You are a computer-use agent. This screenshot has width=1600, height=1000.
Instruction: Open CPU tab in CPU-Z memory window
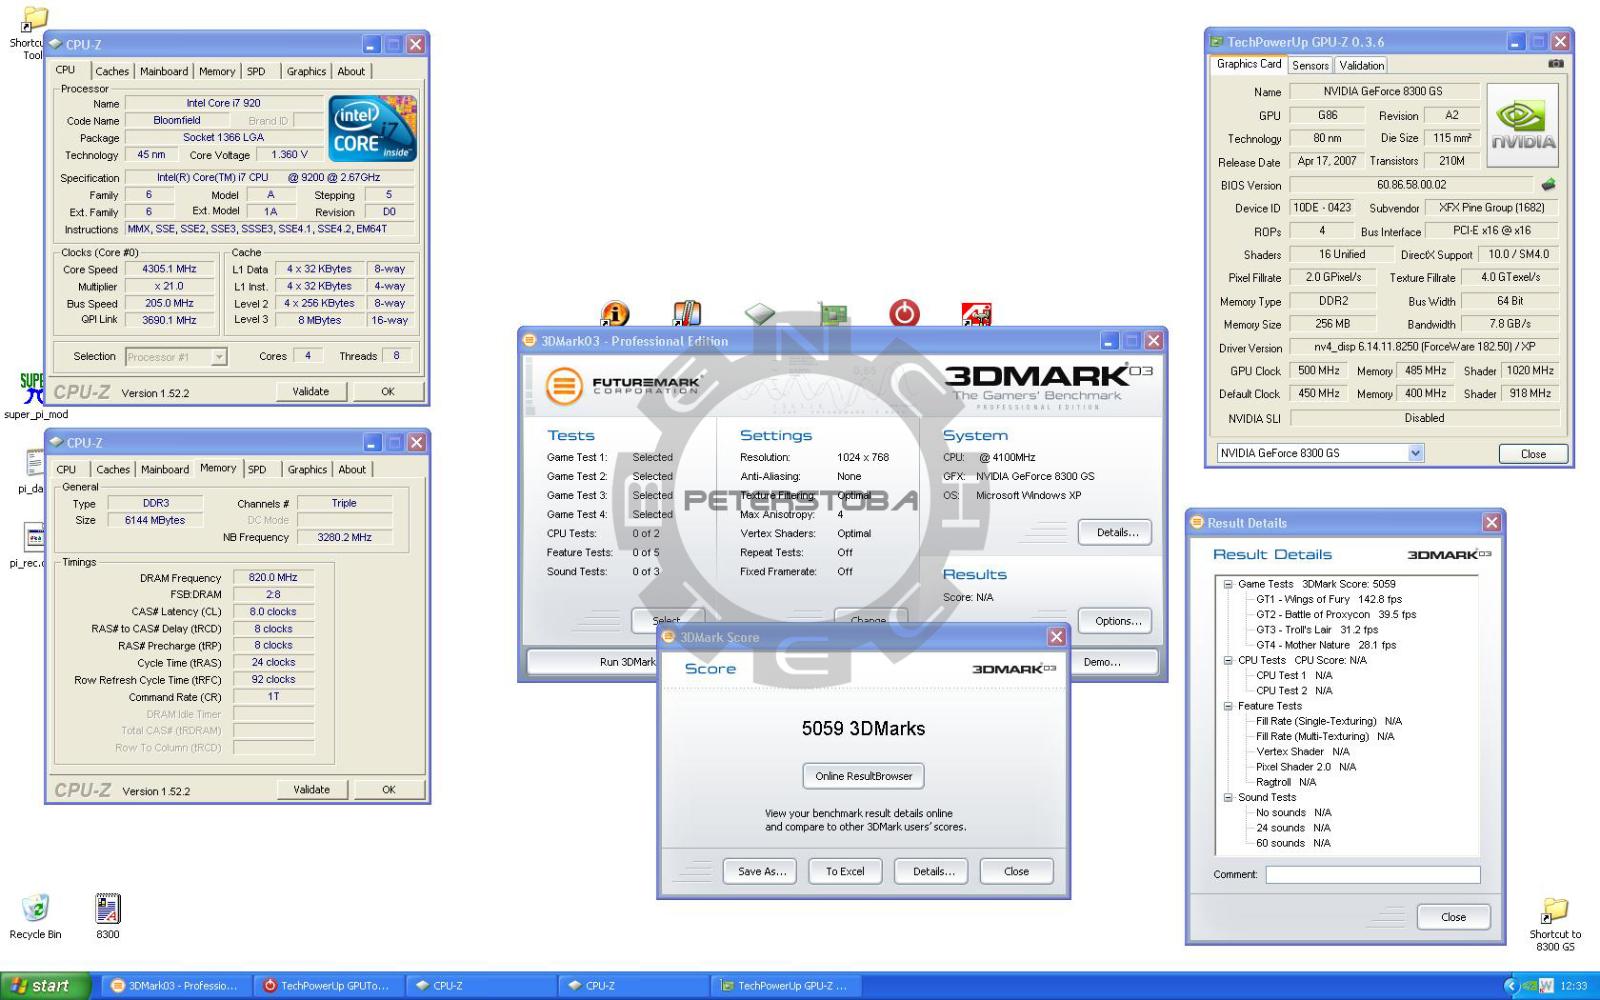pos(66,470)
